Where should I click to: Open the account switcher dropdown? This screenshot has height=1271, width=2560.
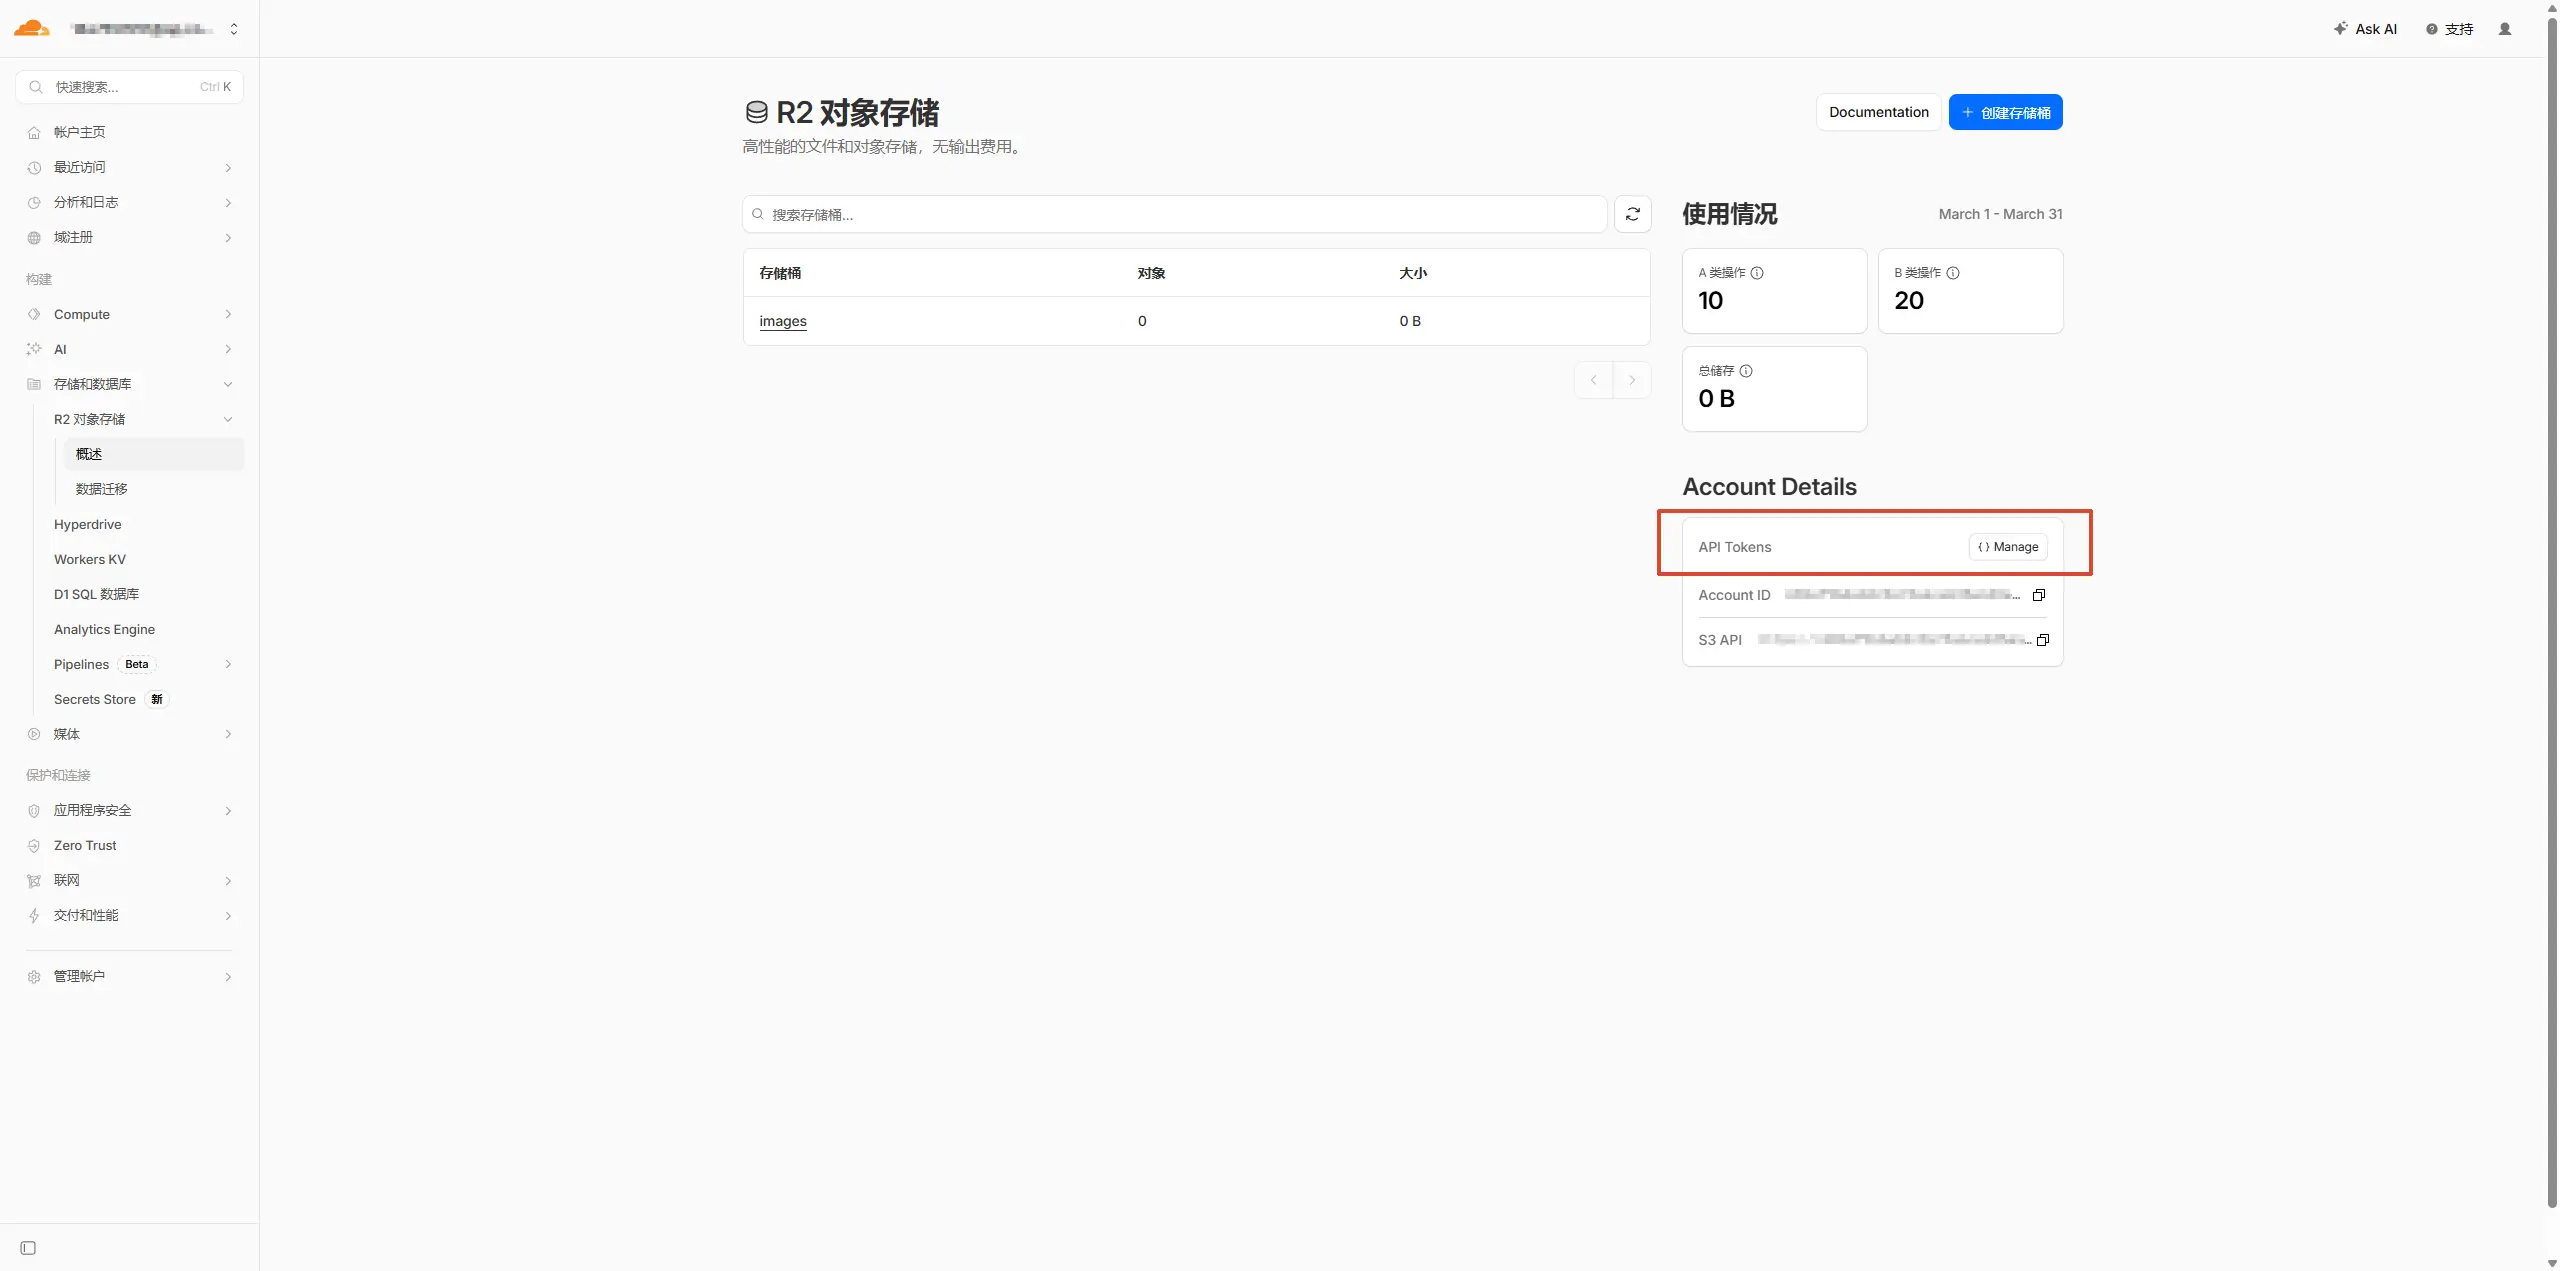click(233, 29)
